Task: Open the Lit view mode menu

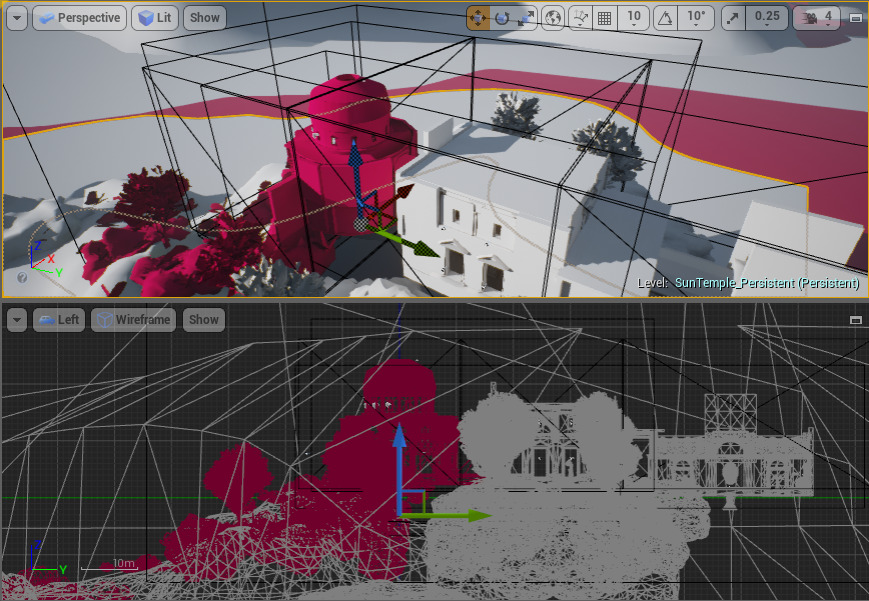Action: (154, 16)
